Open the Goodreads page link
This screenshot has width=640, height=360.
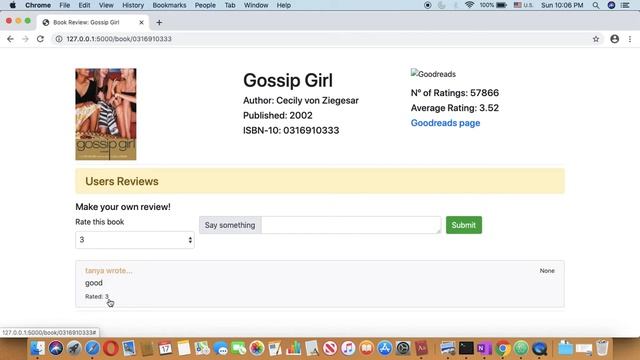445,123
